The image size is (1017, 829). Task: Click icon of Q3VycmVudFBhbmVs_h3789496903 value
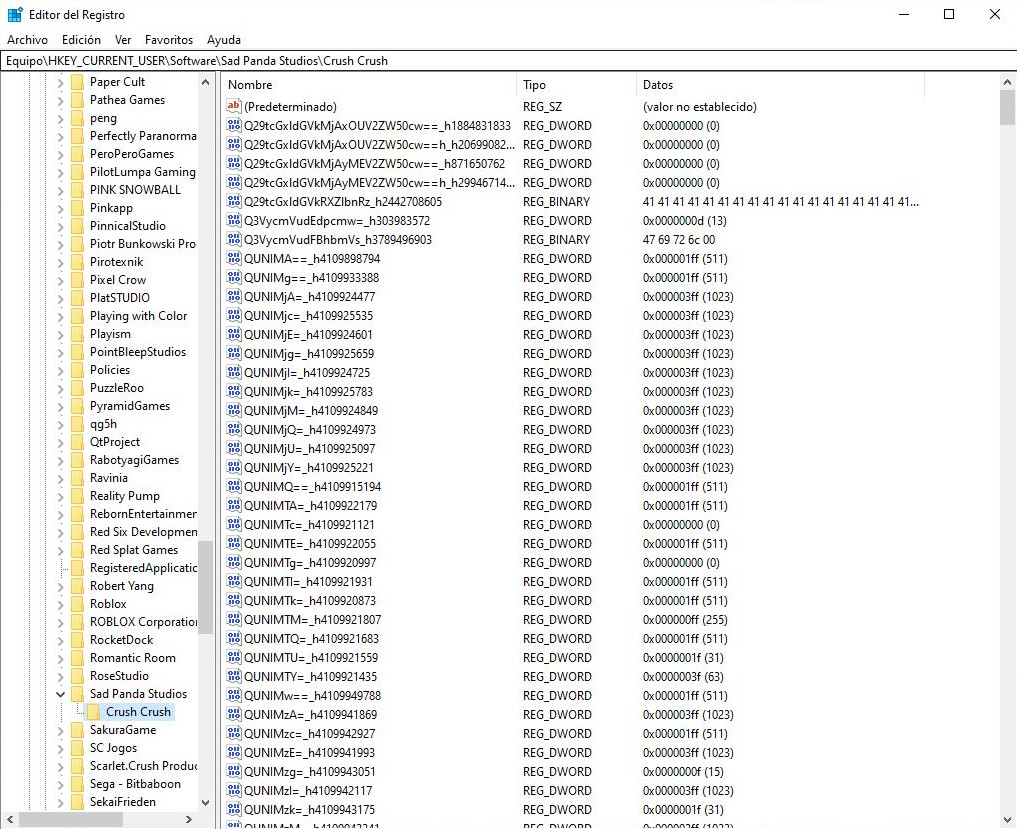click(x=233, y=239)
